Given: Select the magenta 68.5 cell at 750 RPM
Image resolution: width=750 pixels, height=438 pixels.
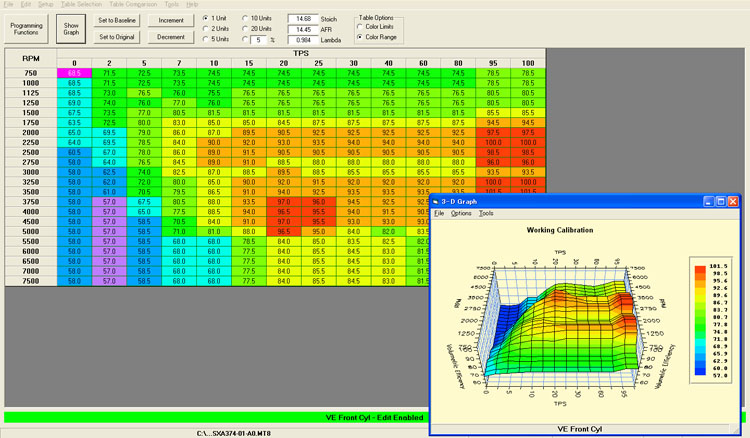Looking at the screenshot, I should [74, 73].
